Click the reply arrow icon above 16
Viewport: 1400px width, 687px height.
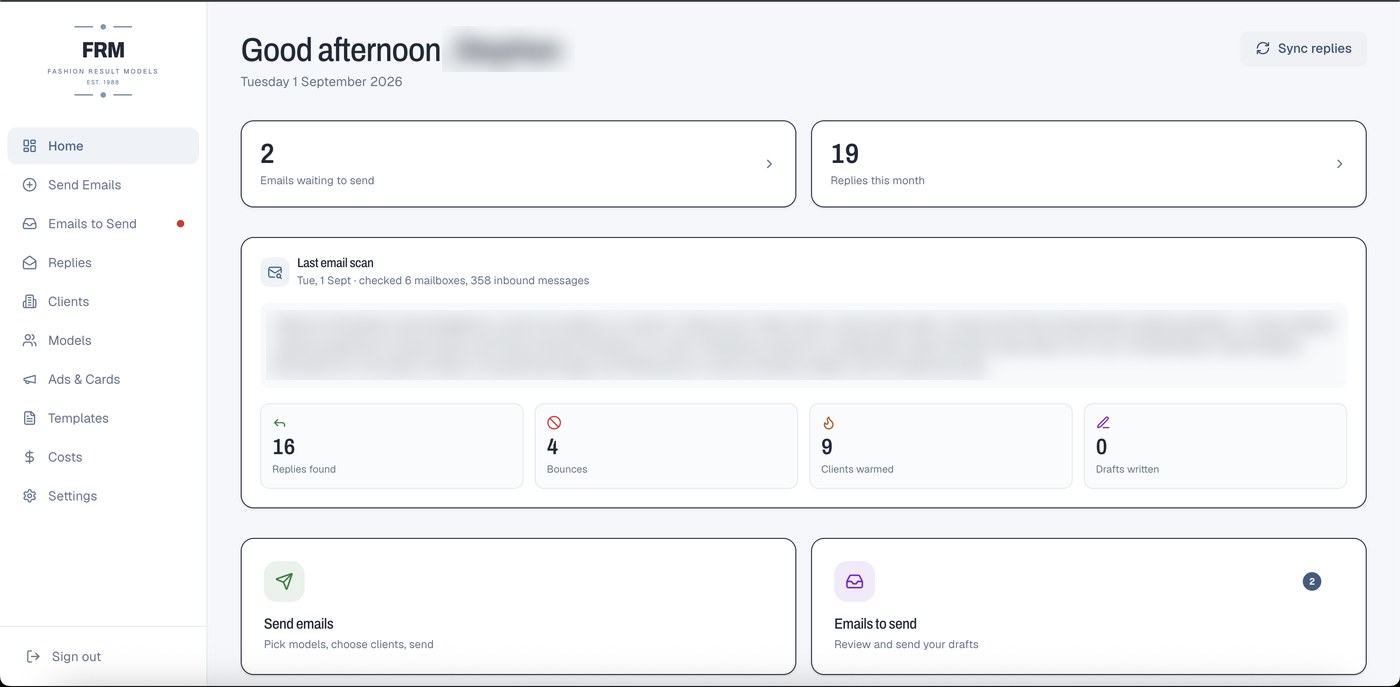point(279,423)
